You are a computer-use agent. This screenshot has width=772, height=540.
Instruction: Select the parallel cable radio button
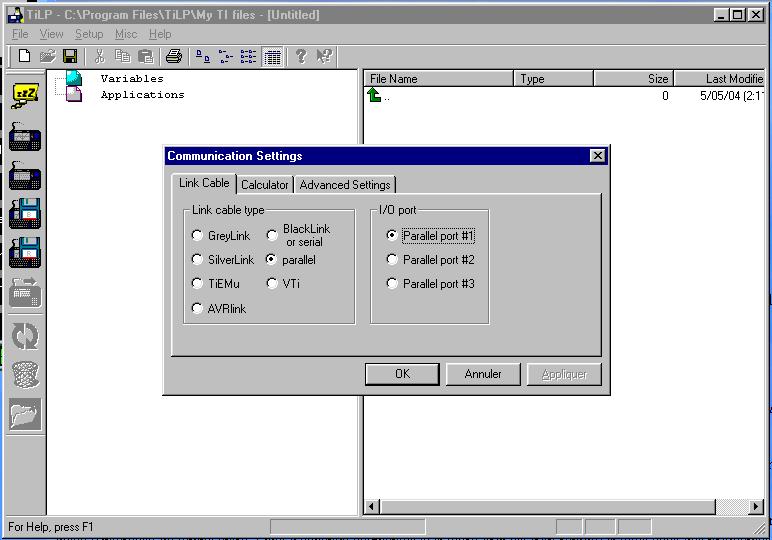(x=271, y=259)
